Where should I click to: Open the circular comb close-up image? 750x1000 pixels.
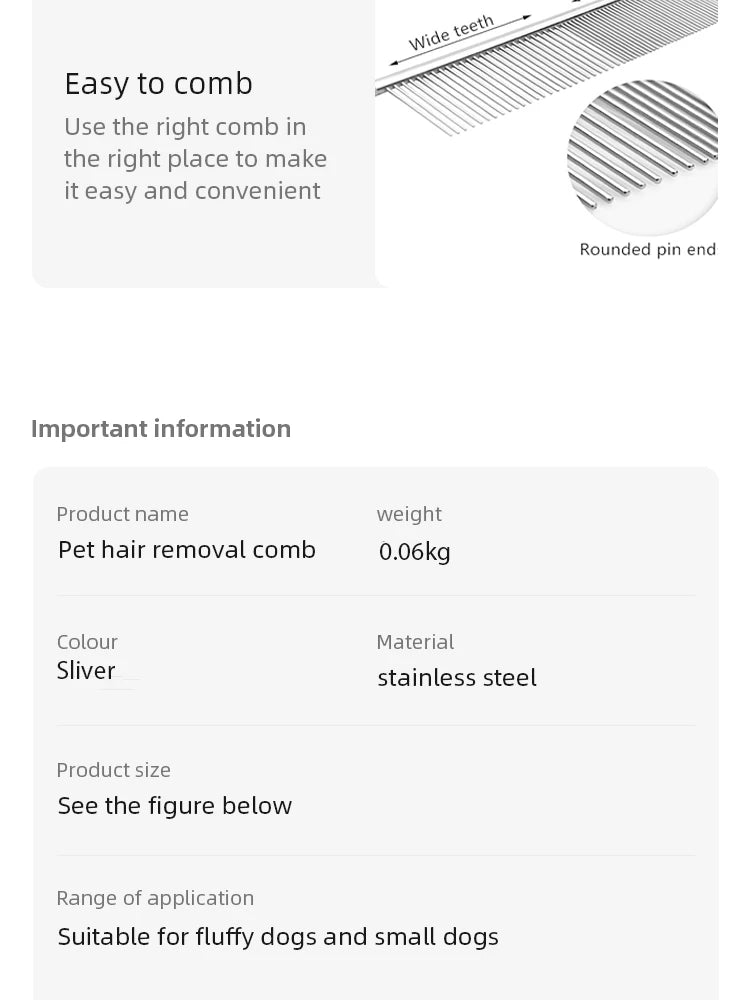(642, 157)
